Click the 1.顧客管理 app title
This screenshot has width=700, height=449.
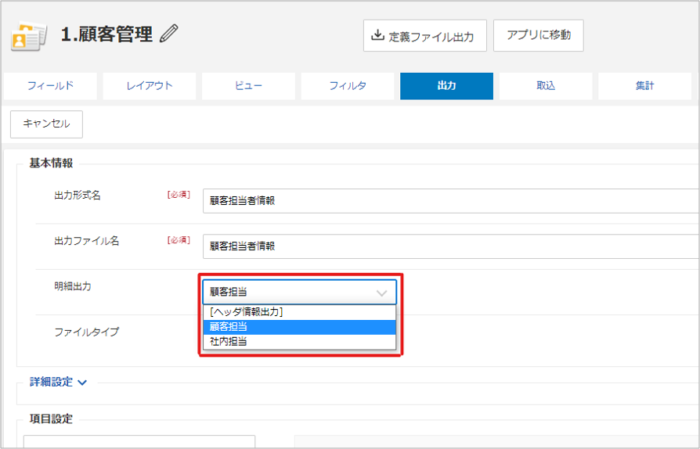coord(107,34)
